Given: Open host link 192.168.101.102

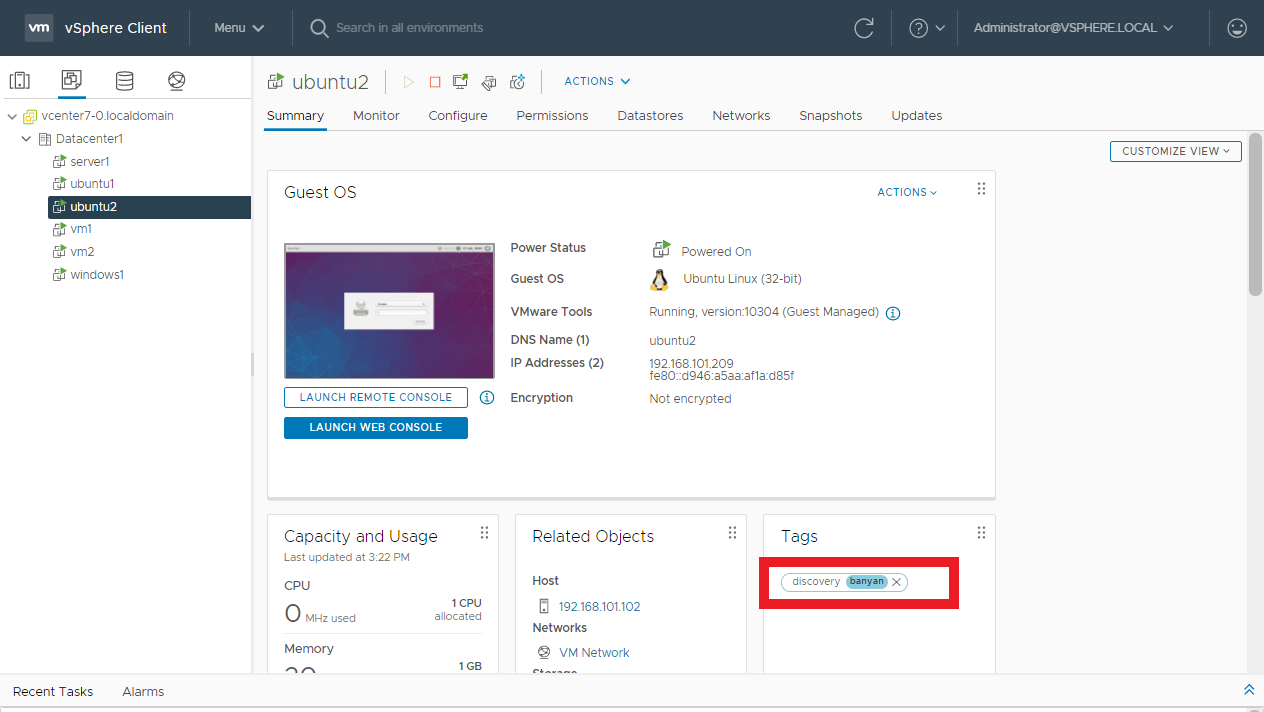Looking at the screenshot, I should tap(599, 606).
